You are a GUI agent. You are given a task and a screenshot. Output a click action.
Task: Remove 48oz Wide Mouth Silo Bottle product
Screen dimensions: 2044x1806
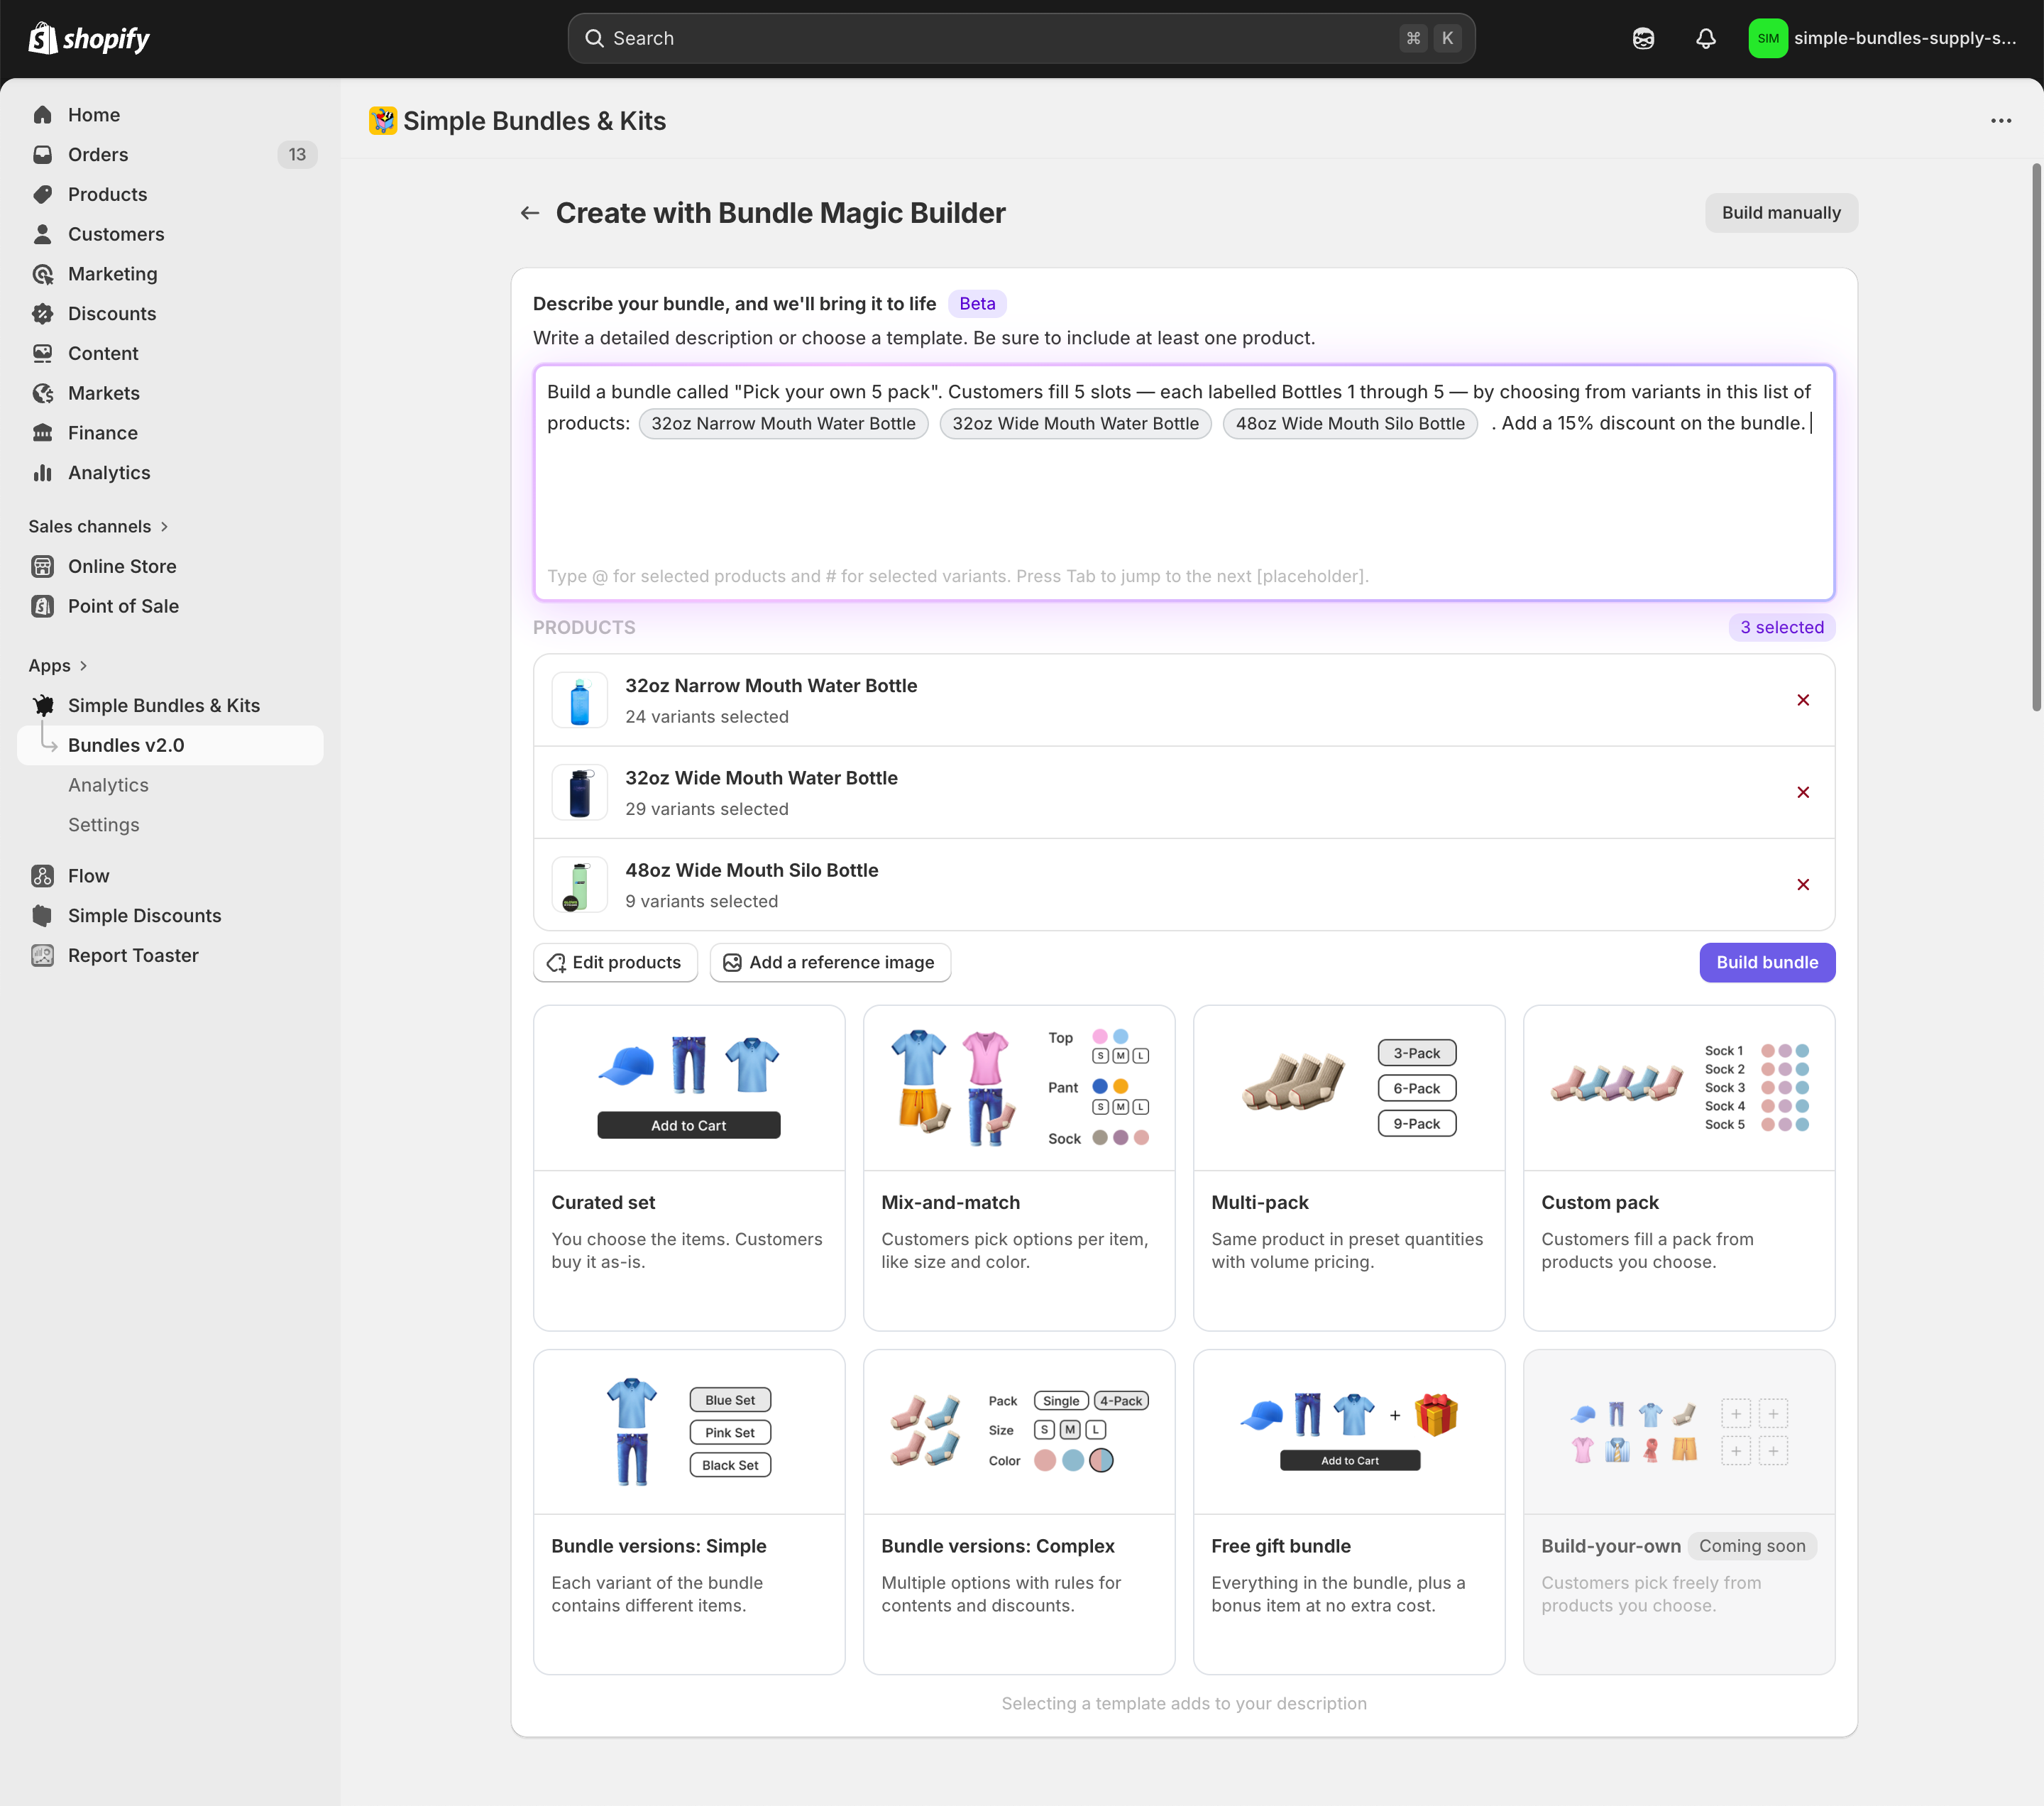point(1802,885)
